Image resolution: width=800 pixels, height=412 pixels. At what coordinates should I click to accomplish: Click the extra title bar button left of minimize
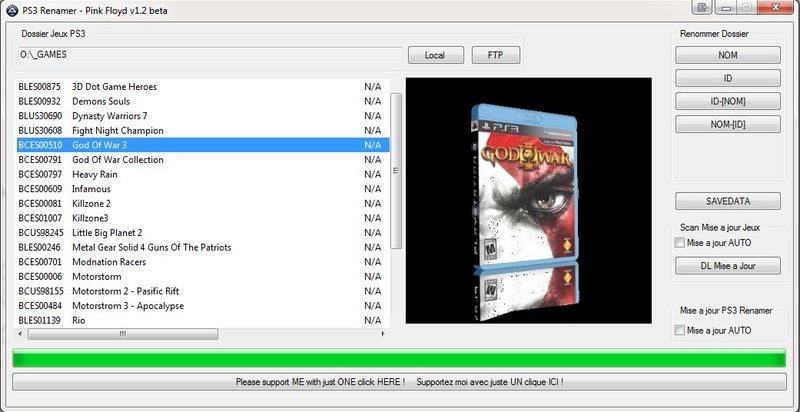pyautogui.click(x=702, y=7)
